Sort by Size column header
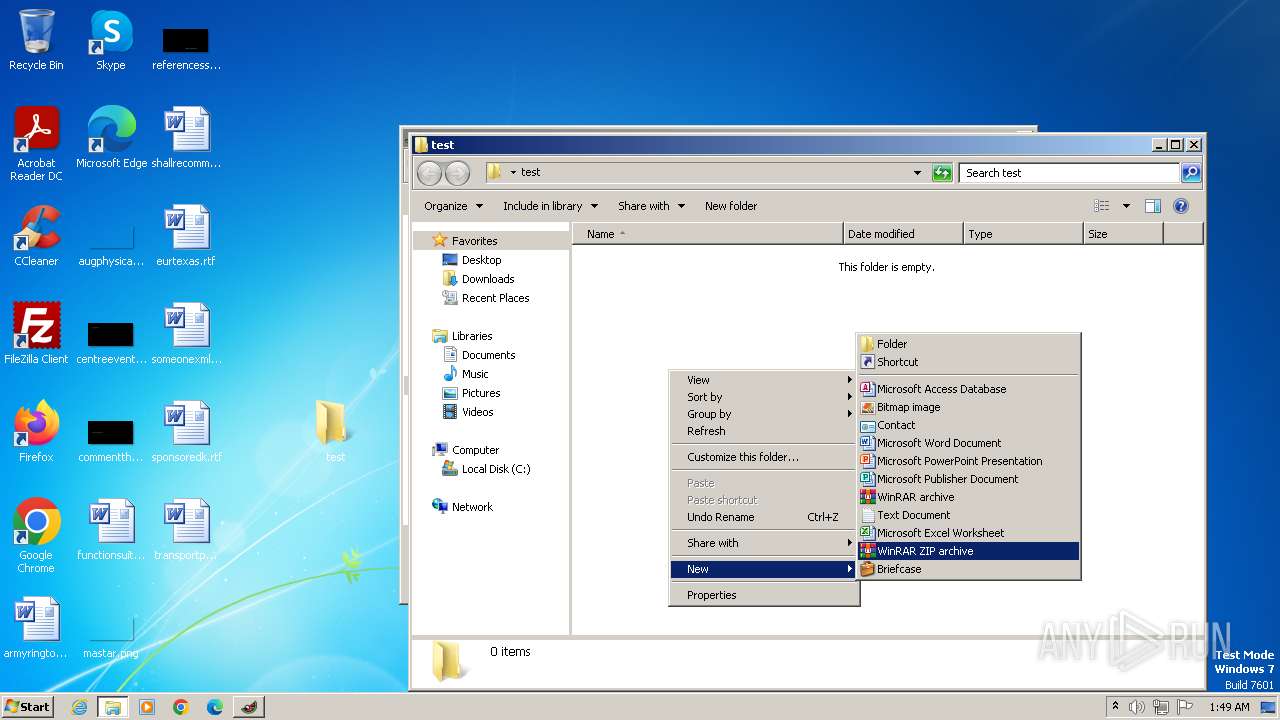The width and height of the screenshot is (1280, 720). point(1124,234)
